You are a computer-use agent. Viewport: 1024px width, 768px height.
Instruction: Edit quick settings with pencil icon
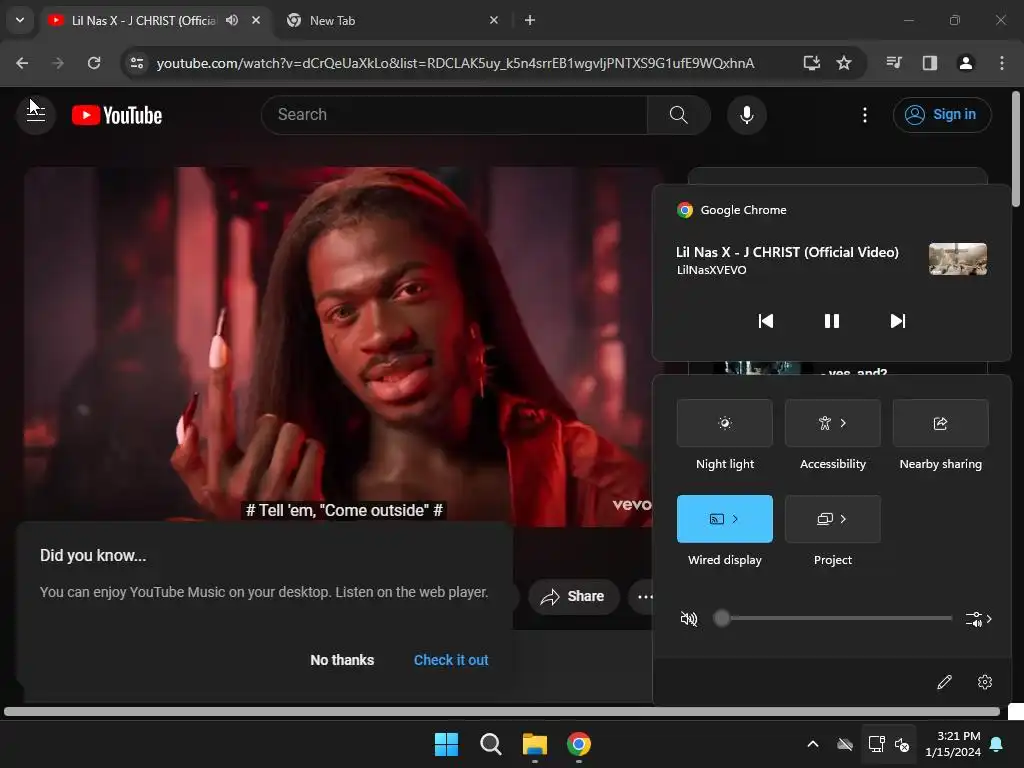(x=944, y=682)
